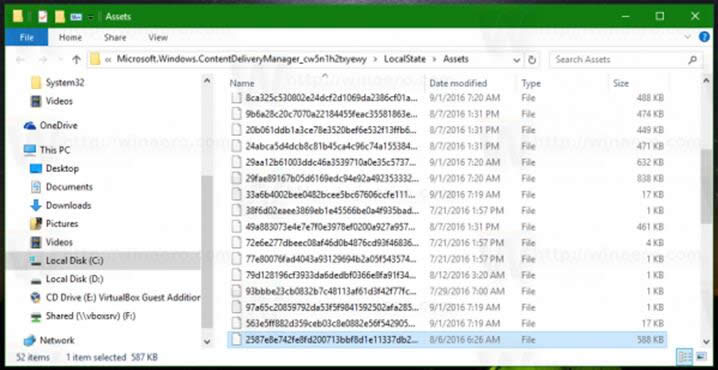Click the Help question mark icon
718x370 pixels.
(x=704, y=37)
